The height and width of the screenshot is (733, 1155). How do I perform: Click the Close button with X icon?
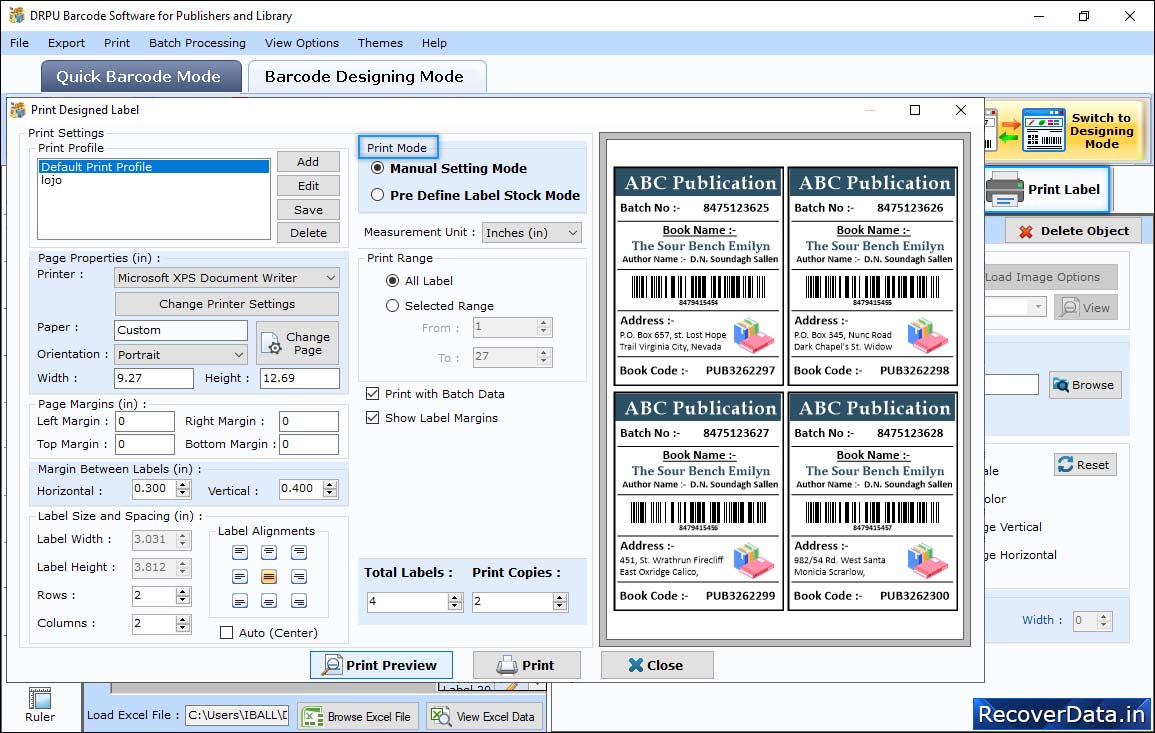[656, 665]
